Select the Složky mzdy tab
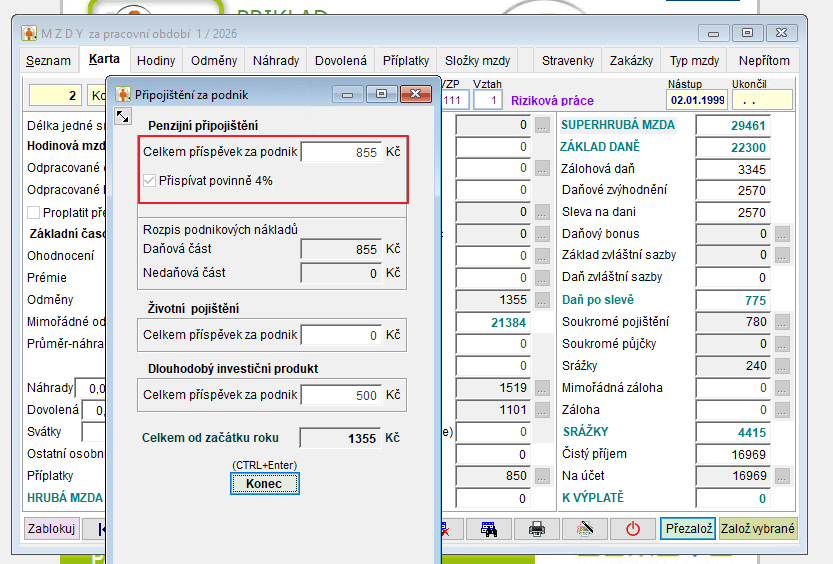 pos(477,61)
